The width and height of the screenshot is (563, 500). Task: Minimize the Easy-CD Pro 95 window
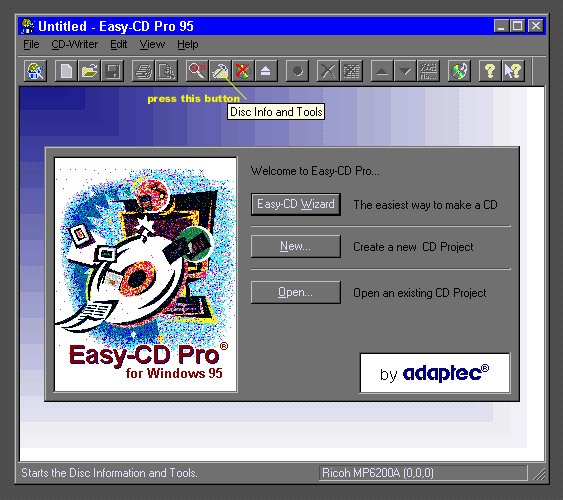(501, 26)
